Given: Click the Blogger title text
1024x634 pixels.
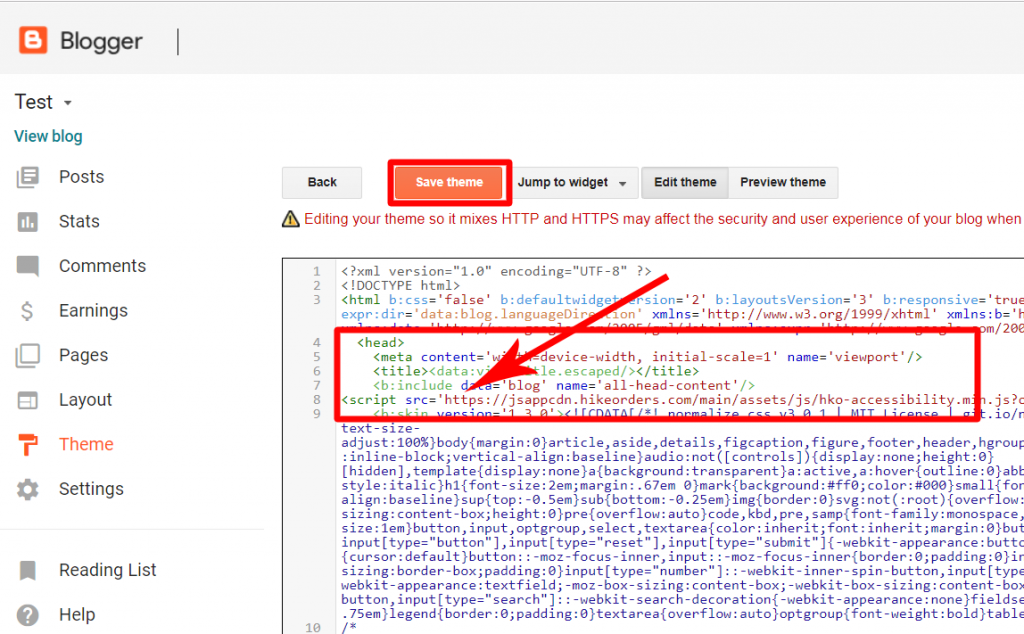Looking at the screenshot, I should pos(101,41).
